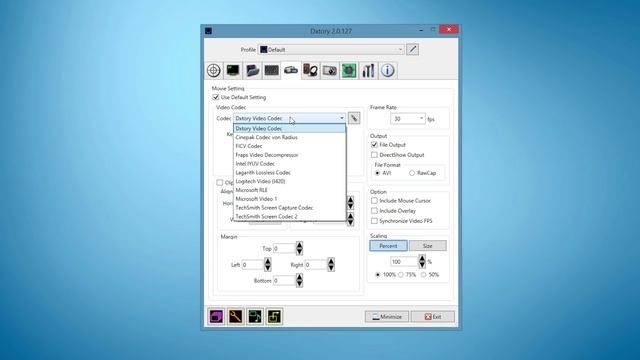
Task: Open the Overlay tab with monitor icon
Action: coord(233,71)
